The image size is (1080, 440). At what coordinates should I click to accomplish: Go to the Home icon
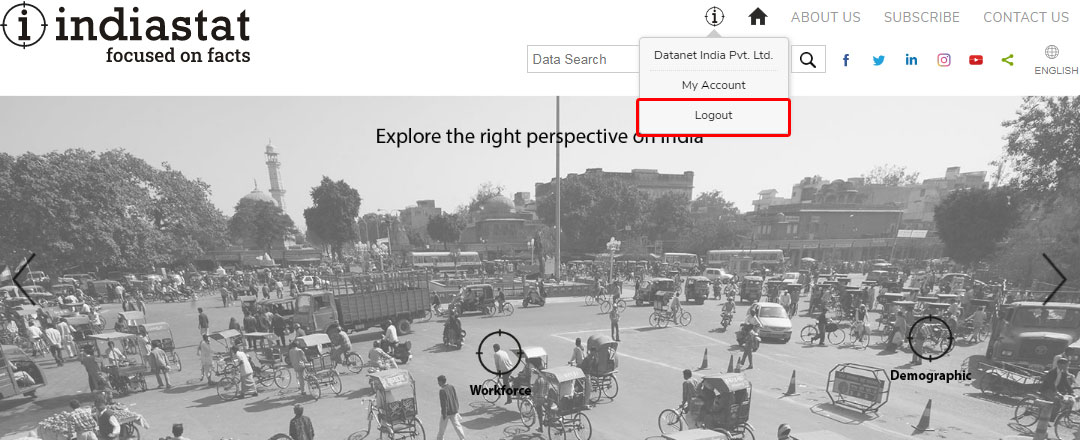(758, 16)
